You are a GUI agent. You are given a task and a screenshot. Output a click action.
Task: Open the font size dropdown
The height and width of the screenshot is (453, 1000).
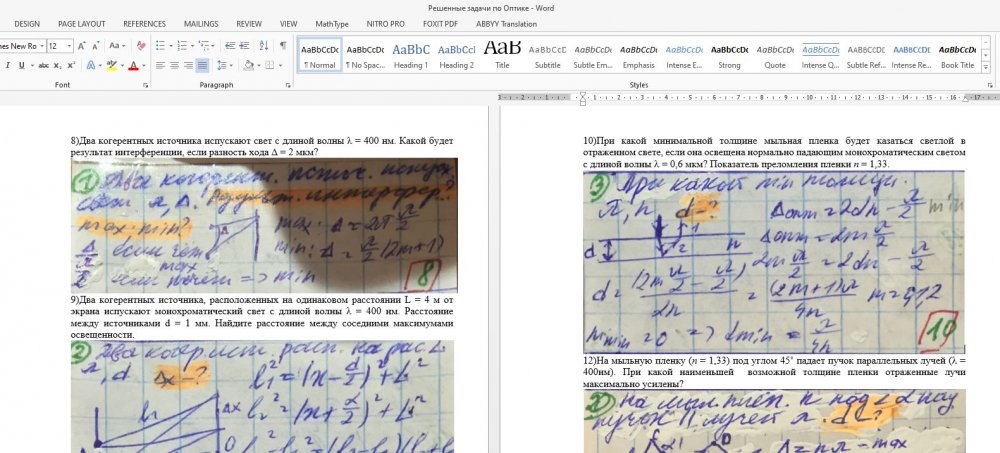pyautogui.click(x=68, y=46)
